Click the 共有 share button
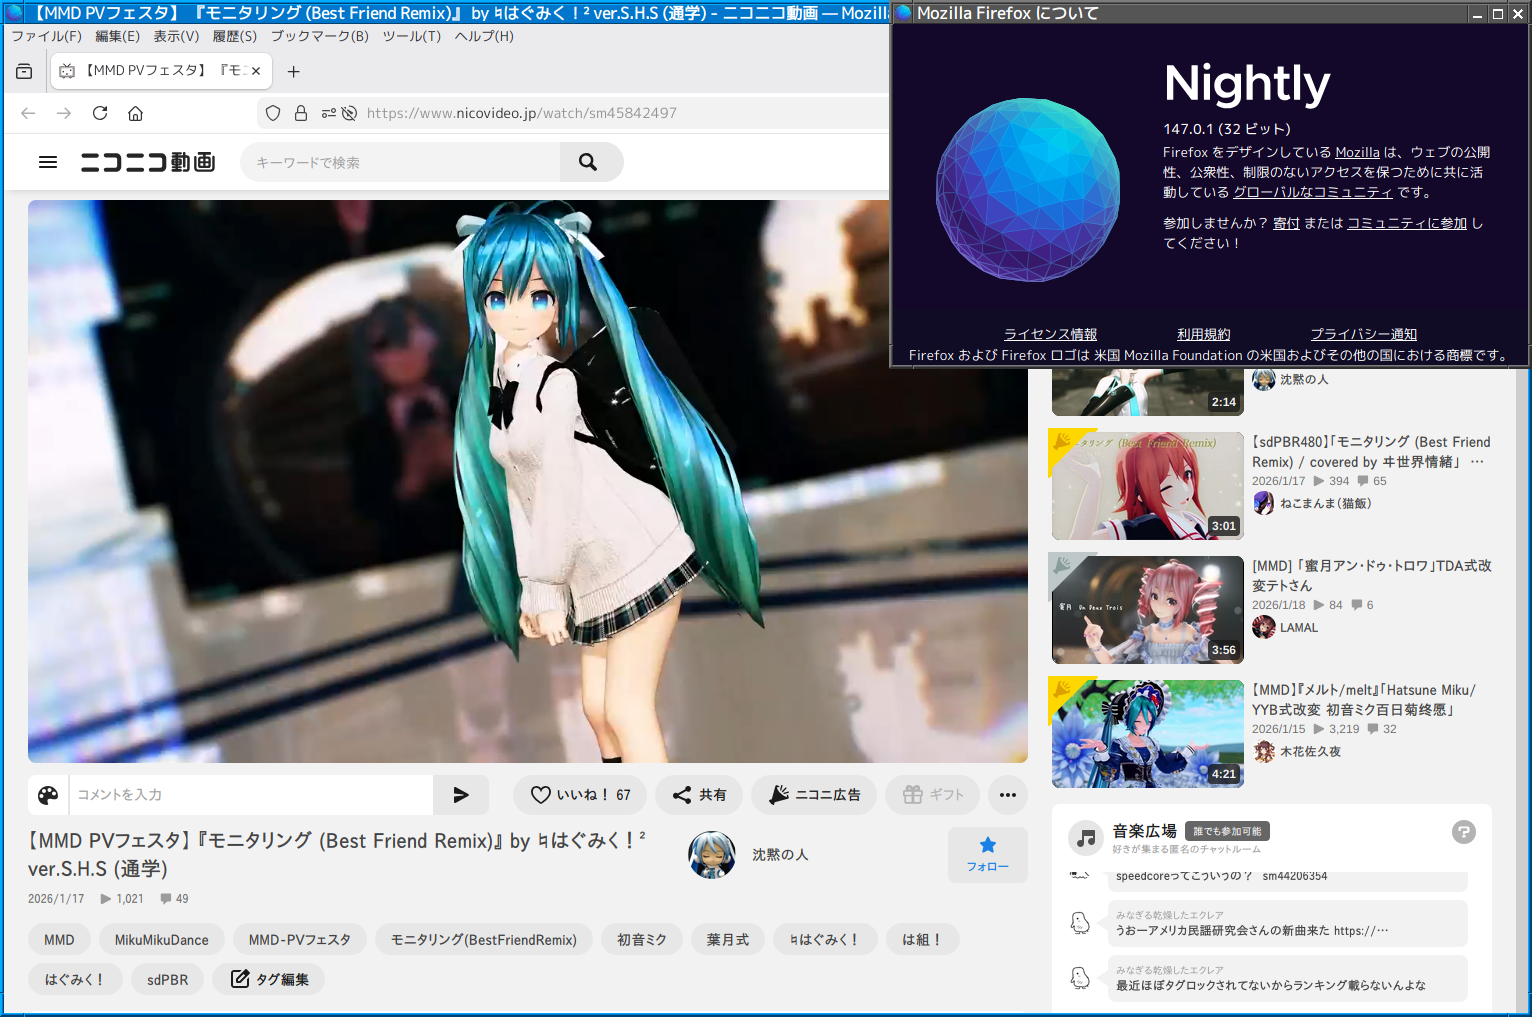Image resolution: width=1532 pixels, height=1017 pixels. [x=699, y=795]
